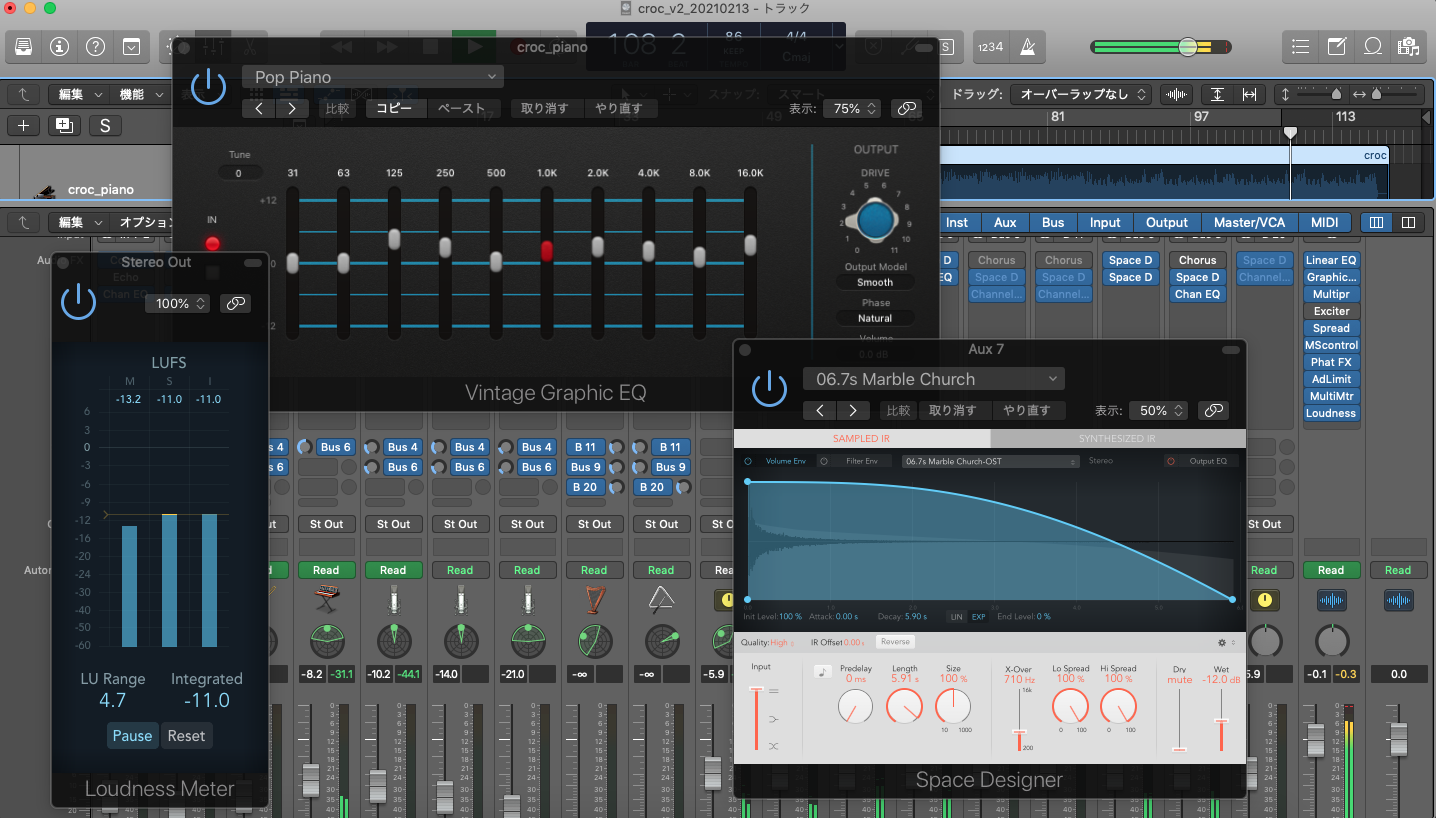Click the metronome icon
Image resolution: width=1436 pixels, height=818 pixels.
(1027, 46)
